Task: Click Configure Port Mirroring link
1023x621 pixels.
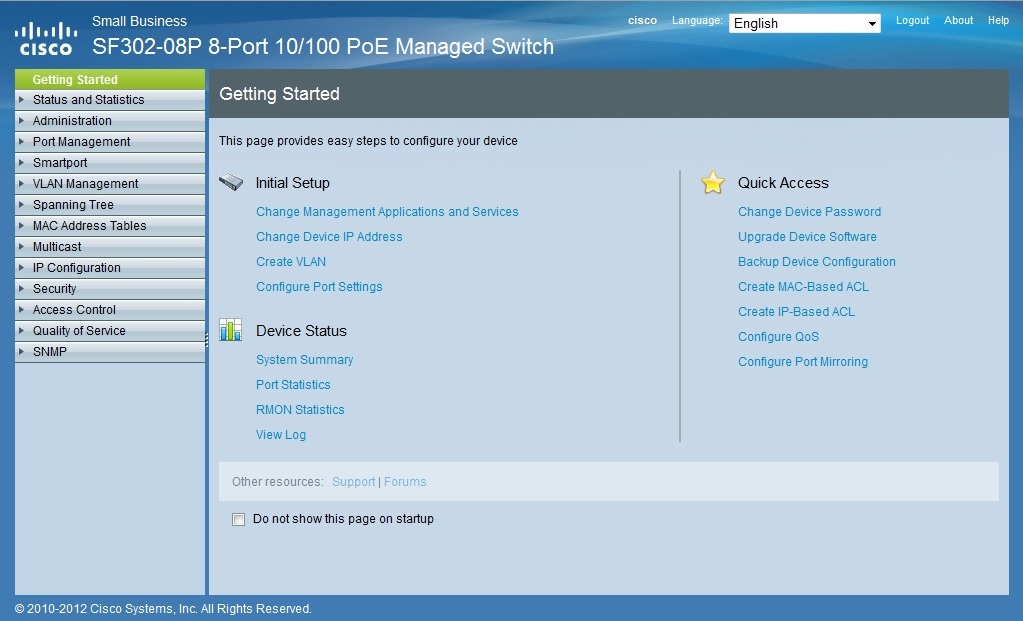Action: coord(803,362)
